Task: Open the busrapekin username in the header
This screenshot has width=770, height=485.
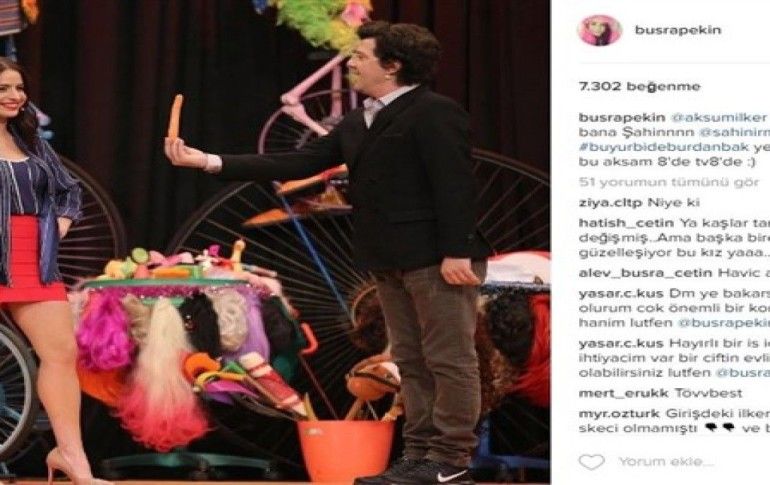Action: (x=678, y=30)
